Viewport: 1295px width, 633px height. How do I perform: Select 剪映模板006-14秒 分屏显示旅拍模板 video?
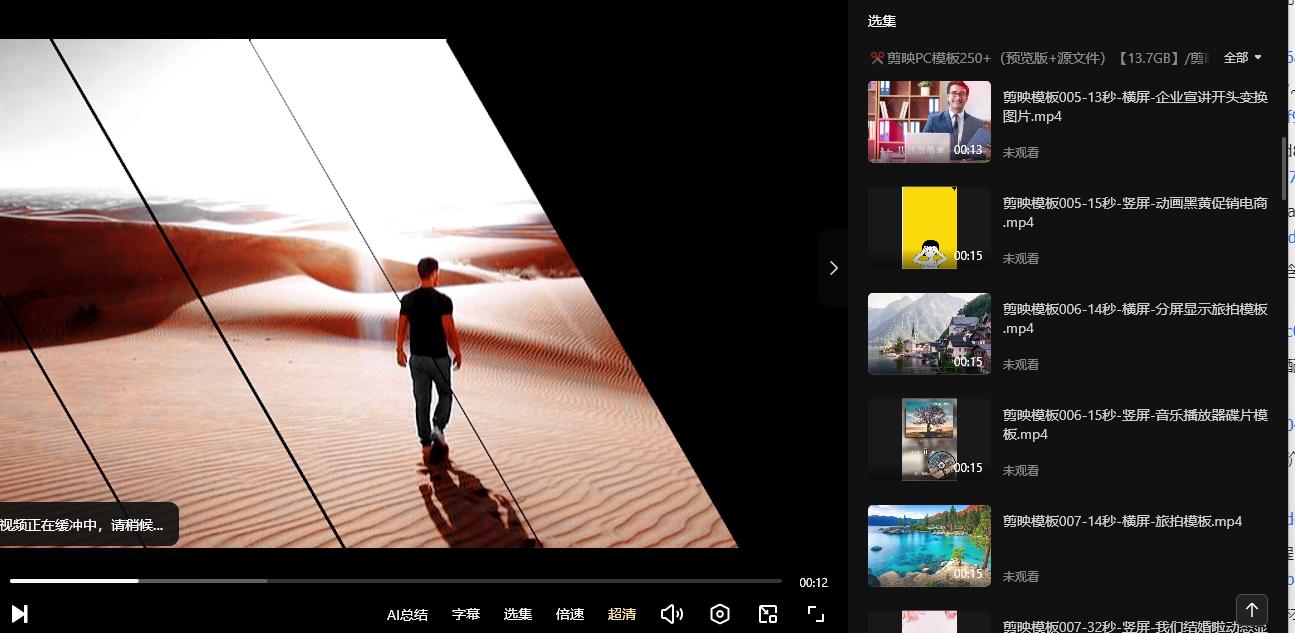pyautogui.click(x=1135, y=319)
